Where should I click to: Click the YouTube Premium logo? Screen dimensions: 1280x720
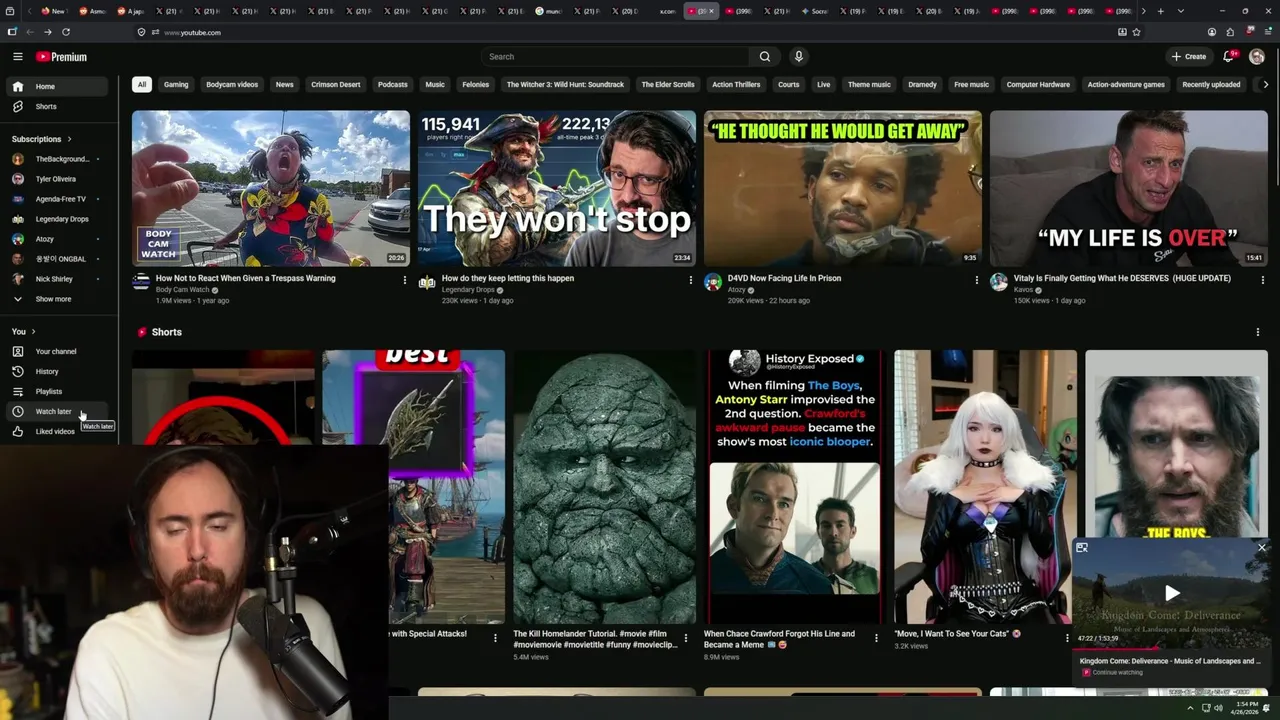point(61,57)
